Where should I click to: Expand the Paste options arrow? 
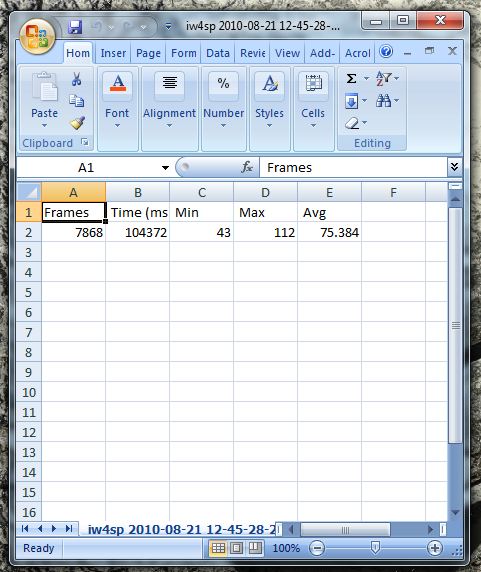coord(44,125)
